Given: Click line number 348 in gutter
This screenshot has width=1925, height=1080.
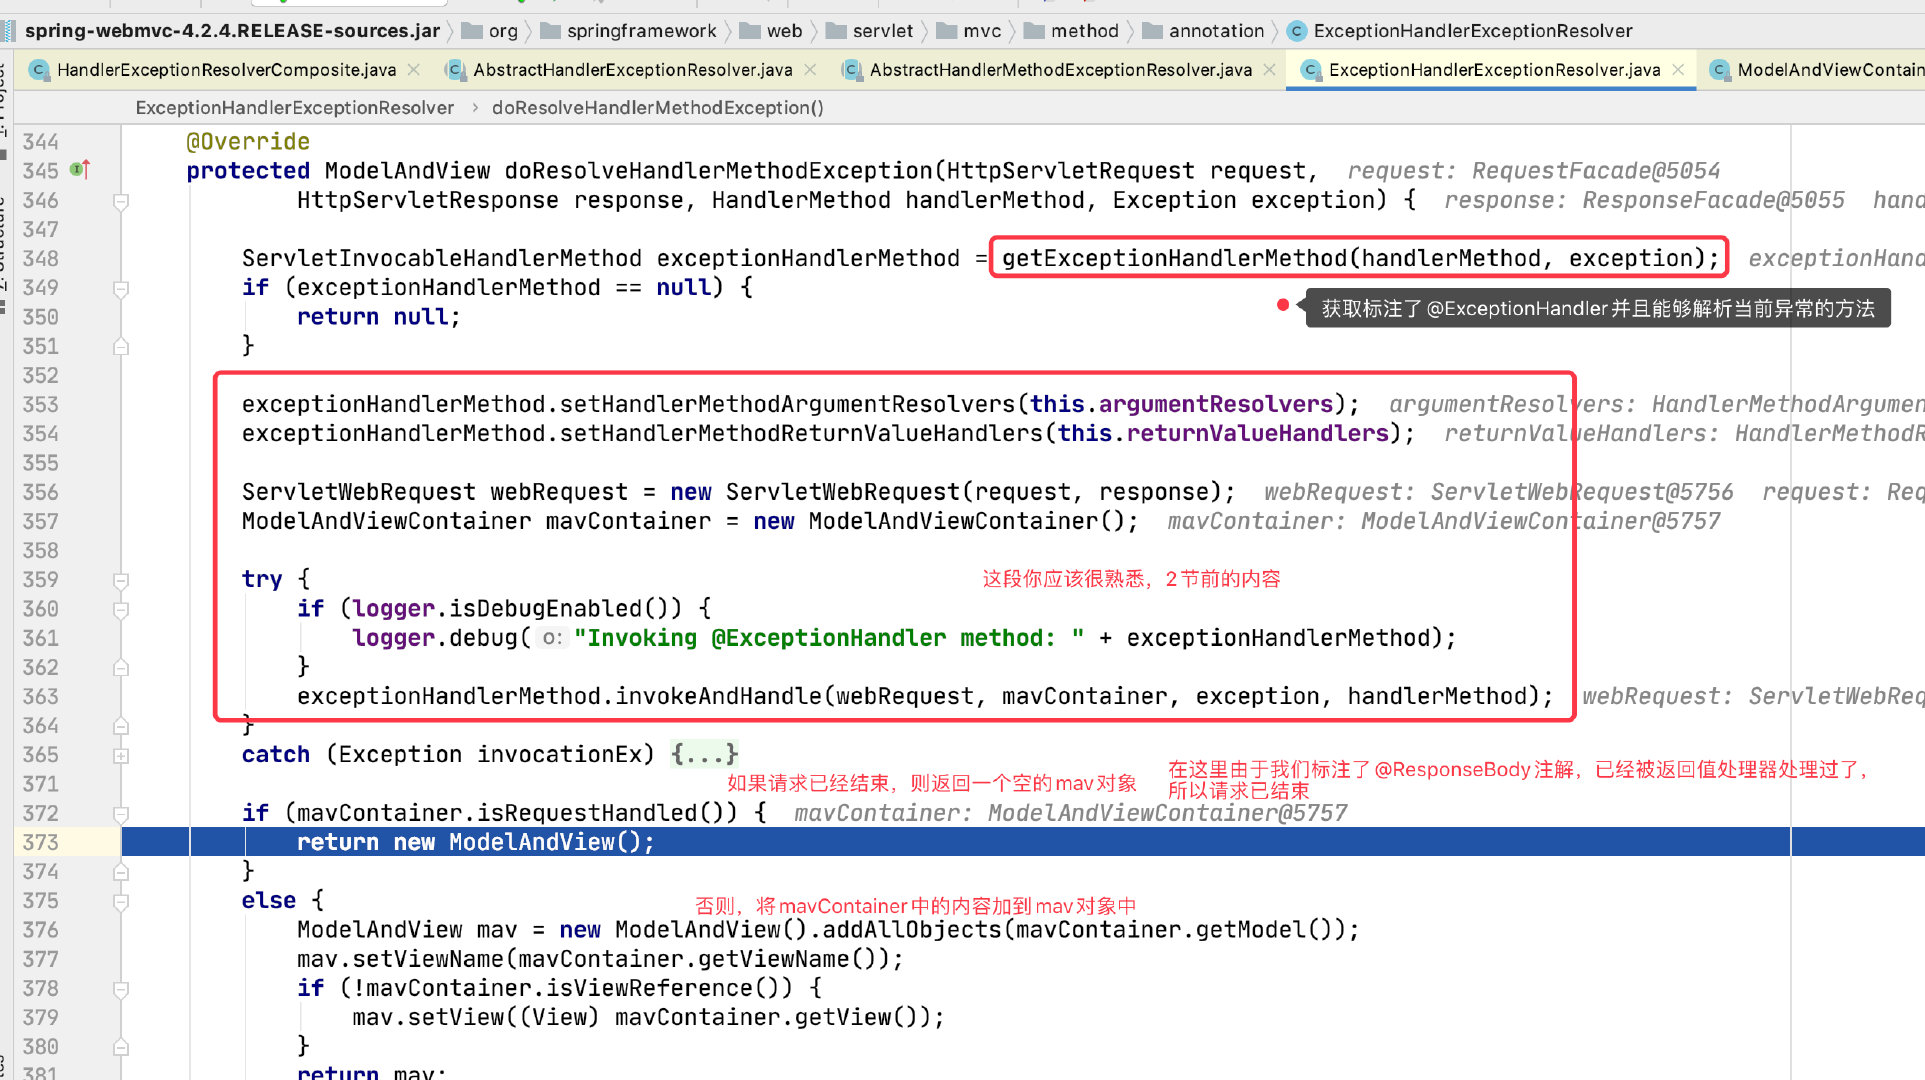Looking at the screenshot, I should [x=41, y=258].
